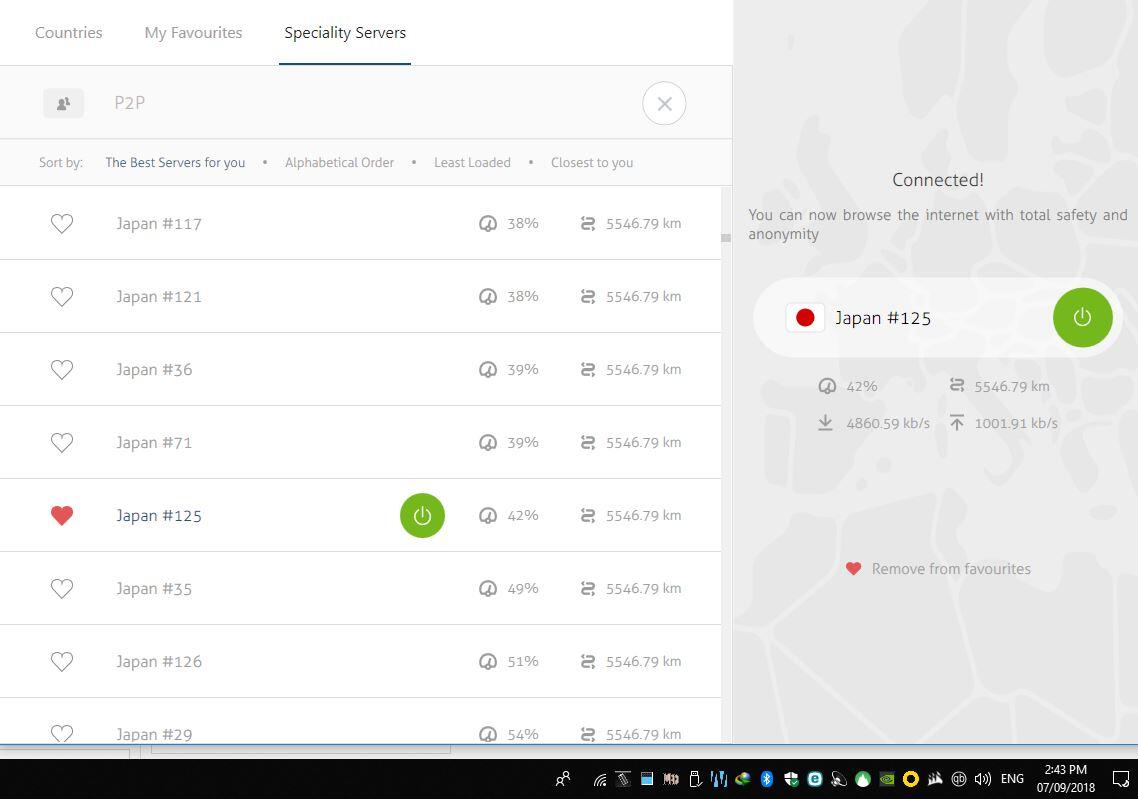Toggle the favourite heart for Japan #36
This screenshot has height=799, width=1138.
click(x=62, y=369)
